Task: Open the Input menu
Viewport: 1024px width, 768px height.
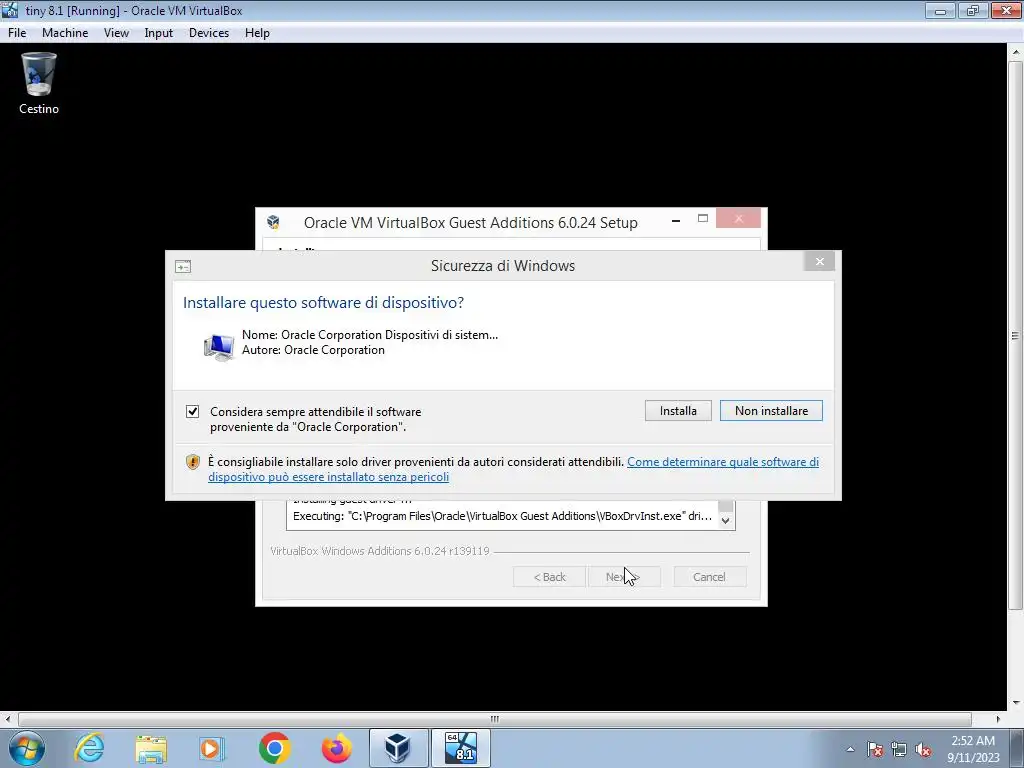Action: (159, 33)
